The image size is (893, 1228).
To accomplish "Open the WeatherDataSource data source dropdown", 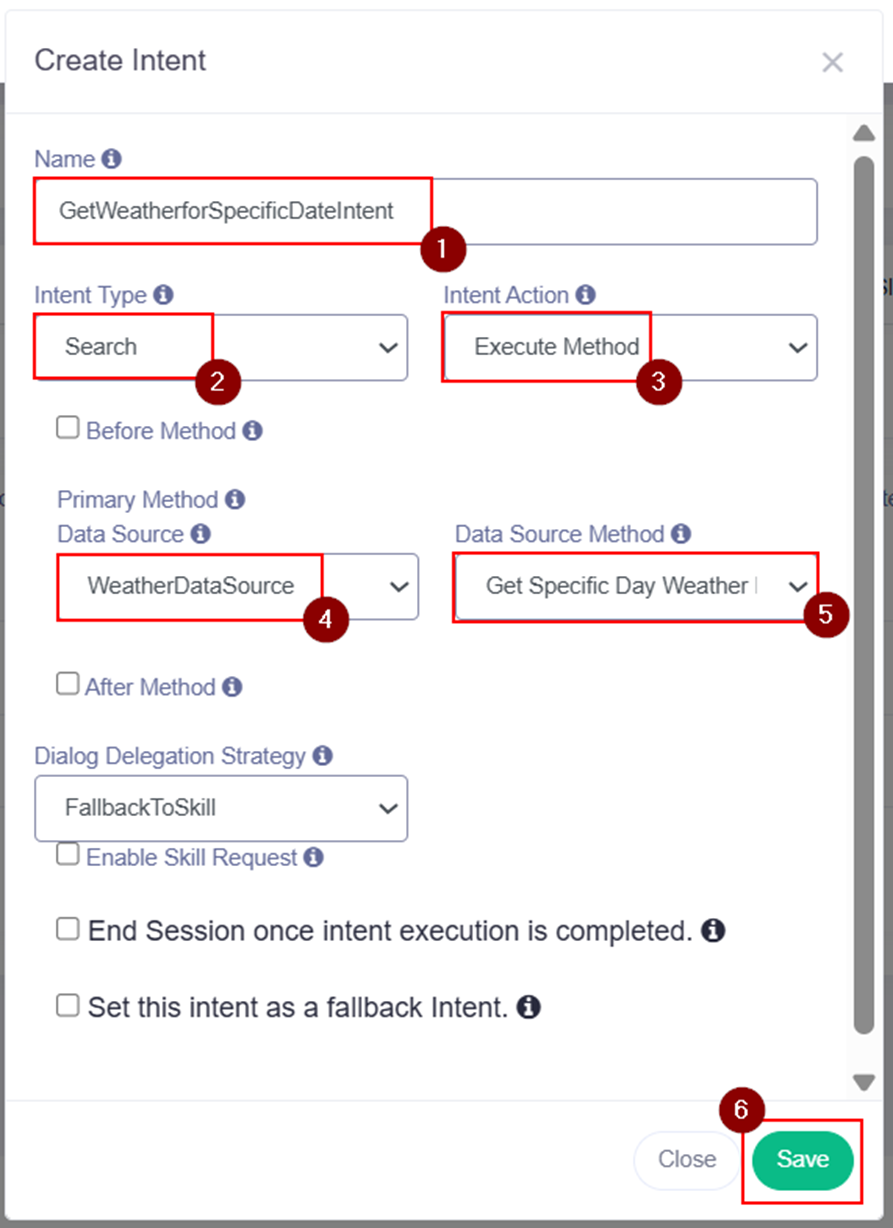I will tap(238, 586).
